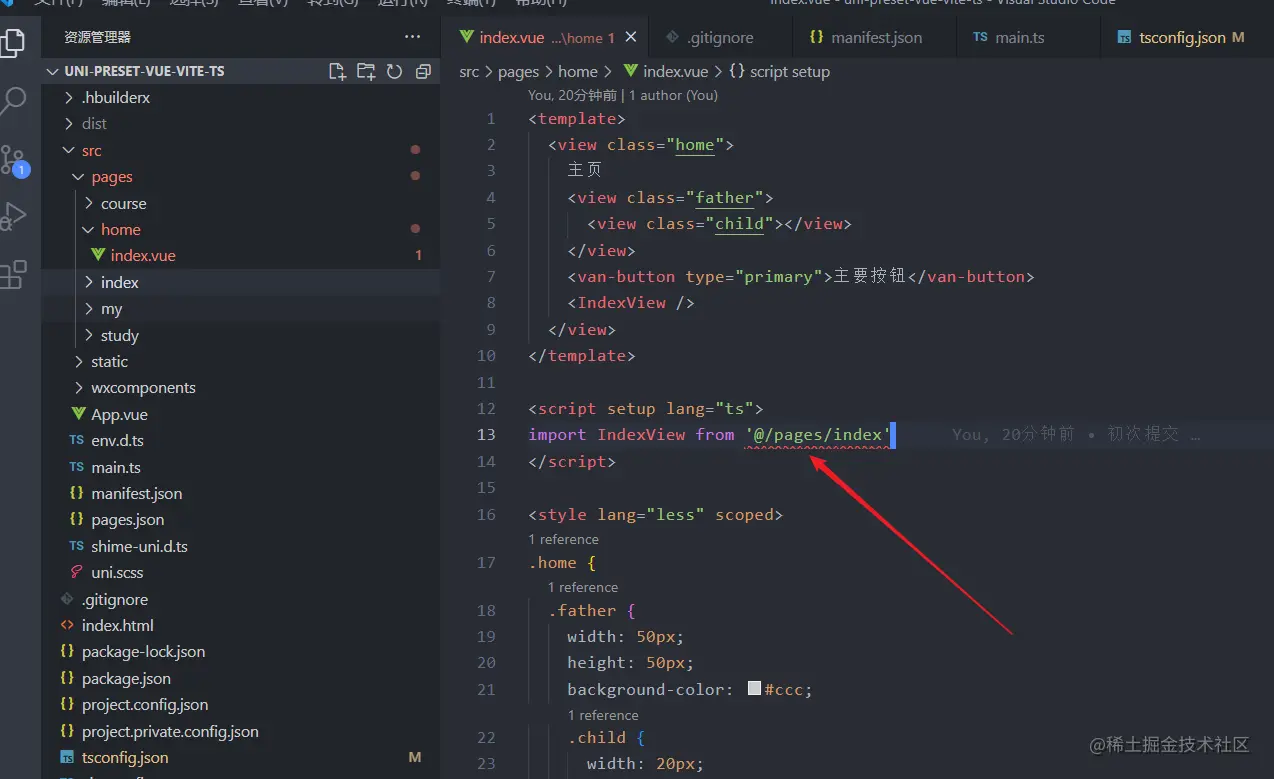This screenshot has height=779, width=1274.
Task: Click the git blame author annotation at top
Action: coord(623,96)
